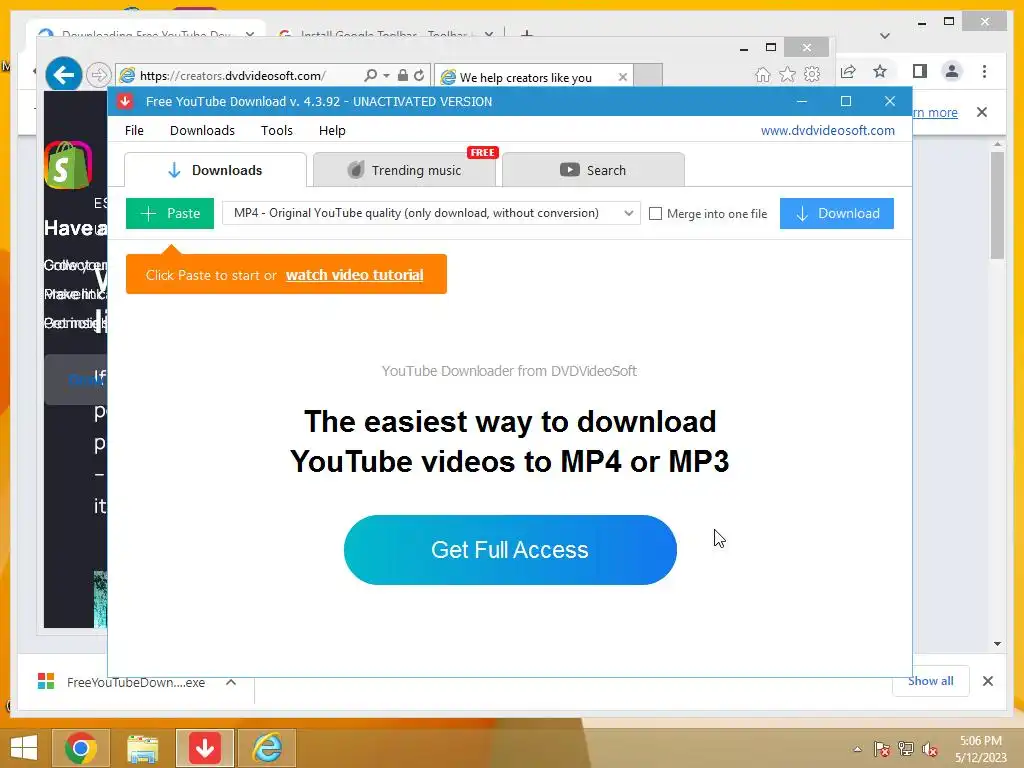Click the Internet Explorer address bar URL
This screenshot has height=768, width=1024.
coord(233,76)
